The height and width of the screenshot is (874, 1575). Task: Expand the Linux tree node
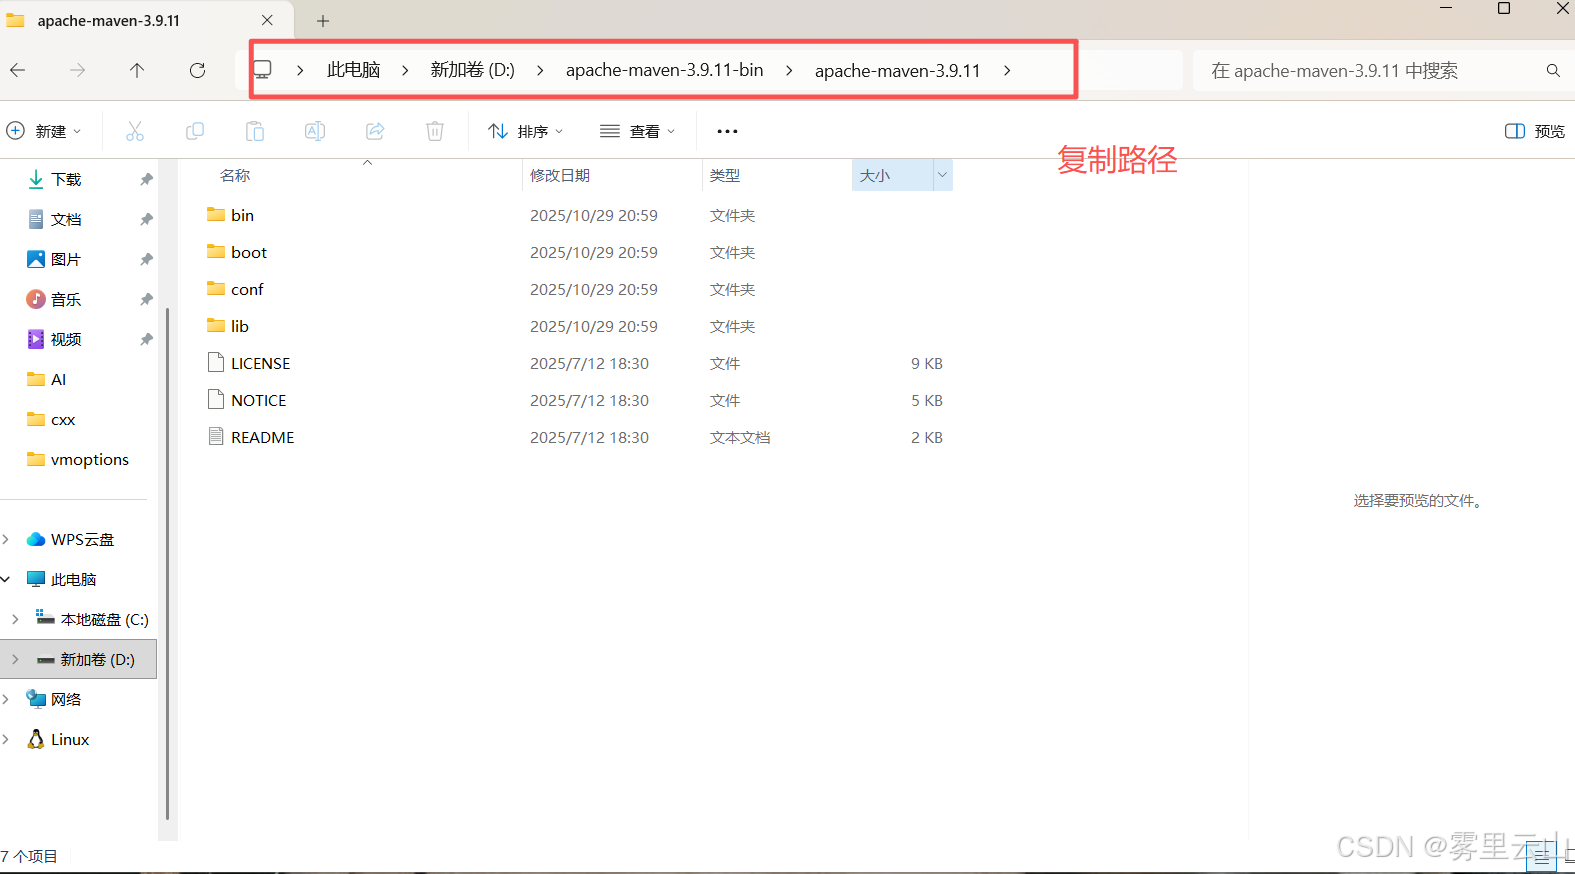[x=6, y=739]
